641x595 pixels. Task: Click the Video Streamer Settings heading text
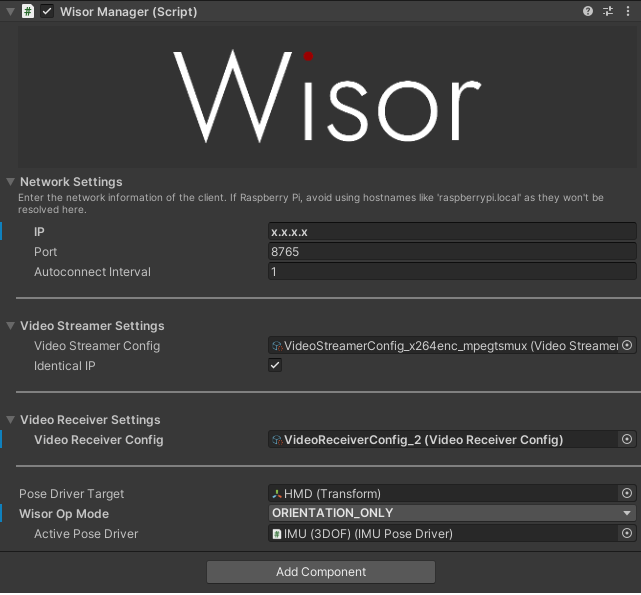[x=92, y=326]
